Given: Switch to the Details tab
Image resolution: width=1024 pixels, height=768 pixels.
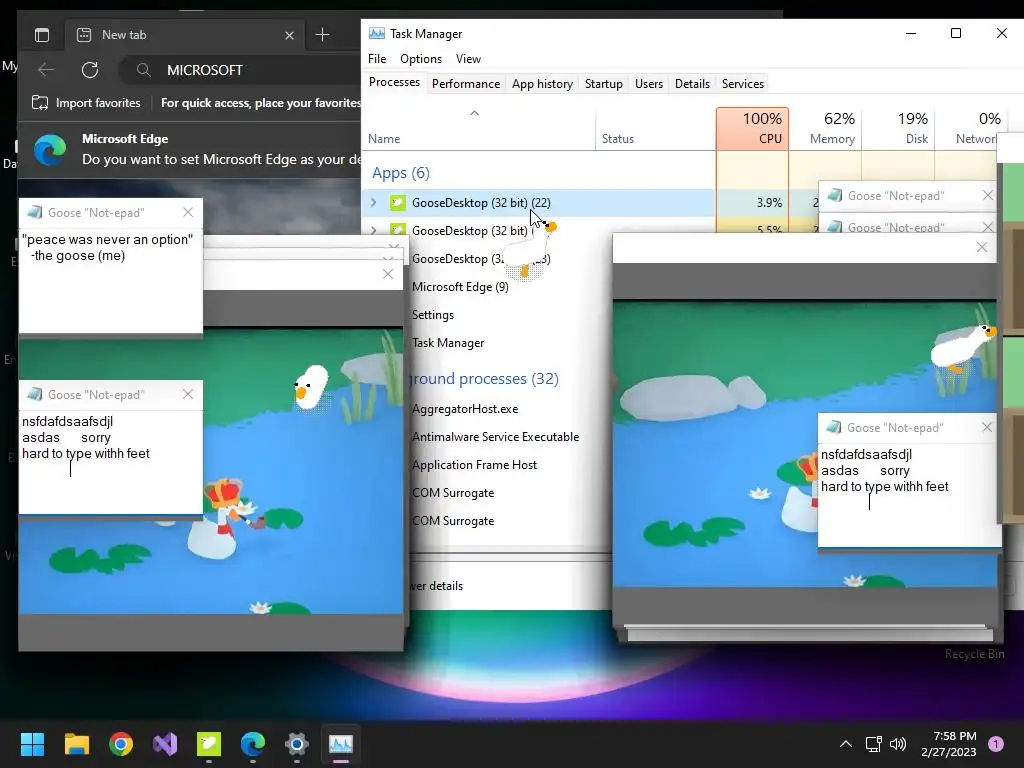Looking at the screenshot, I should 692,84.
